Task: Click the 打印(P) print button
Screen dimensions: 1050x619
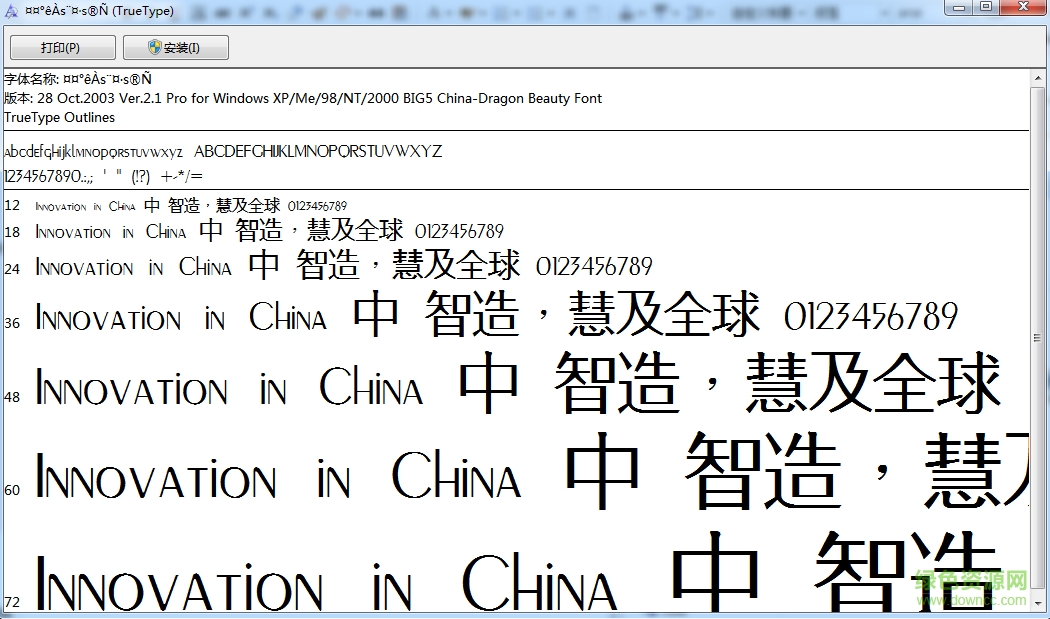Action: pyautogui.click(x=62, y=47)
